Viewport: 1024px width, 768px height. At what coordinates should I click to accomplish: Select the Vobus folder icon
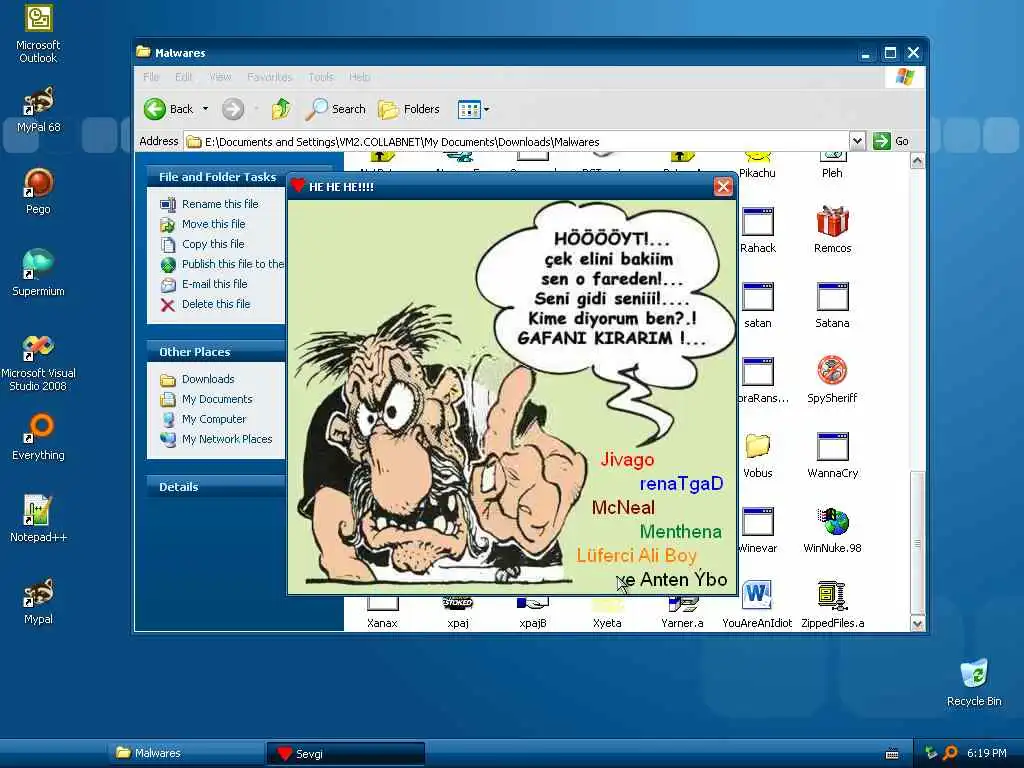758,455
